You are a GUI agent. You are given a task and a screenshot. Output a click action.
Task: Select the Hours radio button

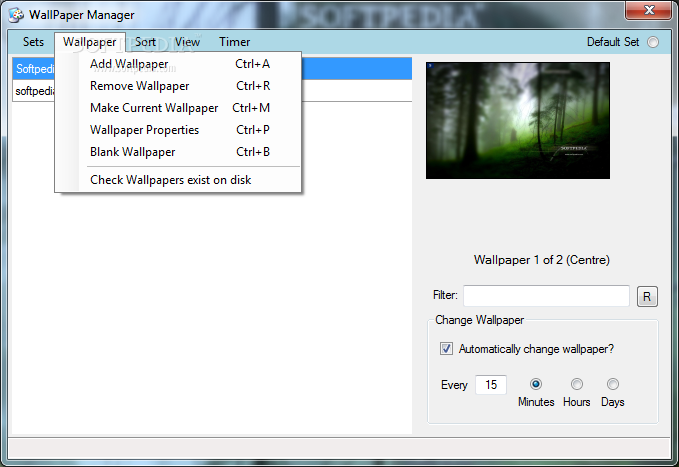pyautogui.click(x=577, y=384)
